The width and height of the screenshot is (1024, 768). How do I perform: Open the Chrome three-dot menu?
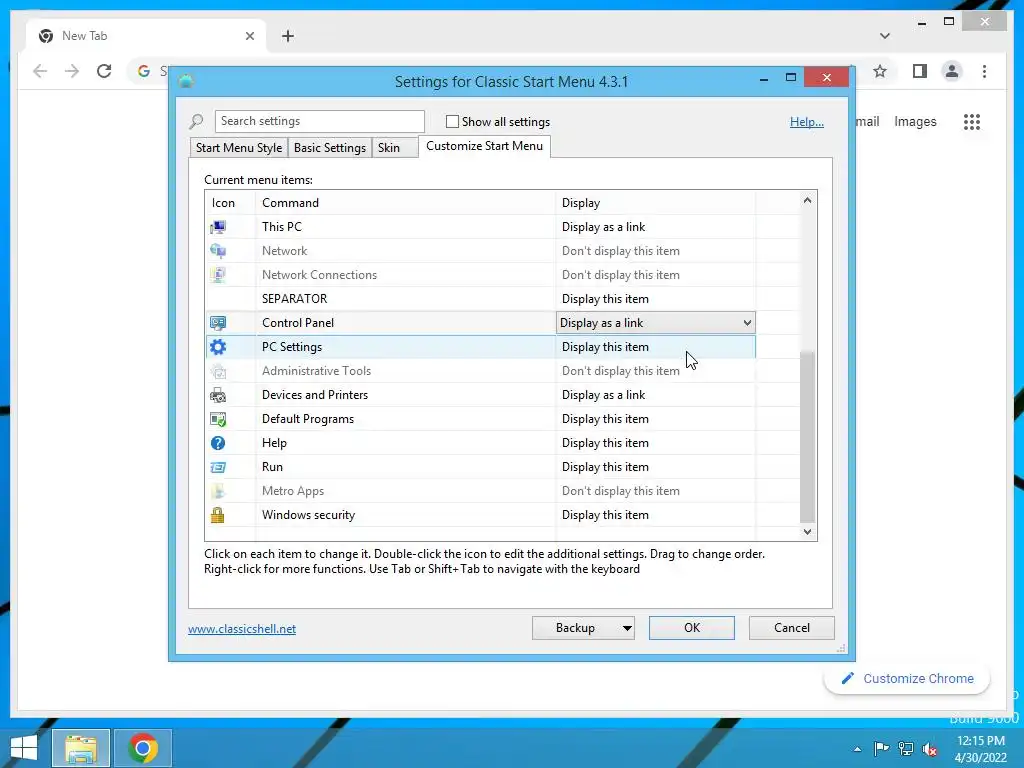[x=984, y=71]
